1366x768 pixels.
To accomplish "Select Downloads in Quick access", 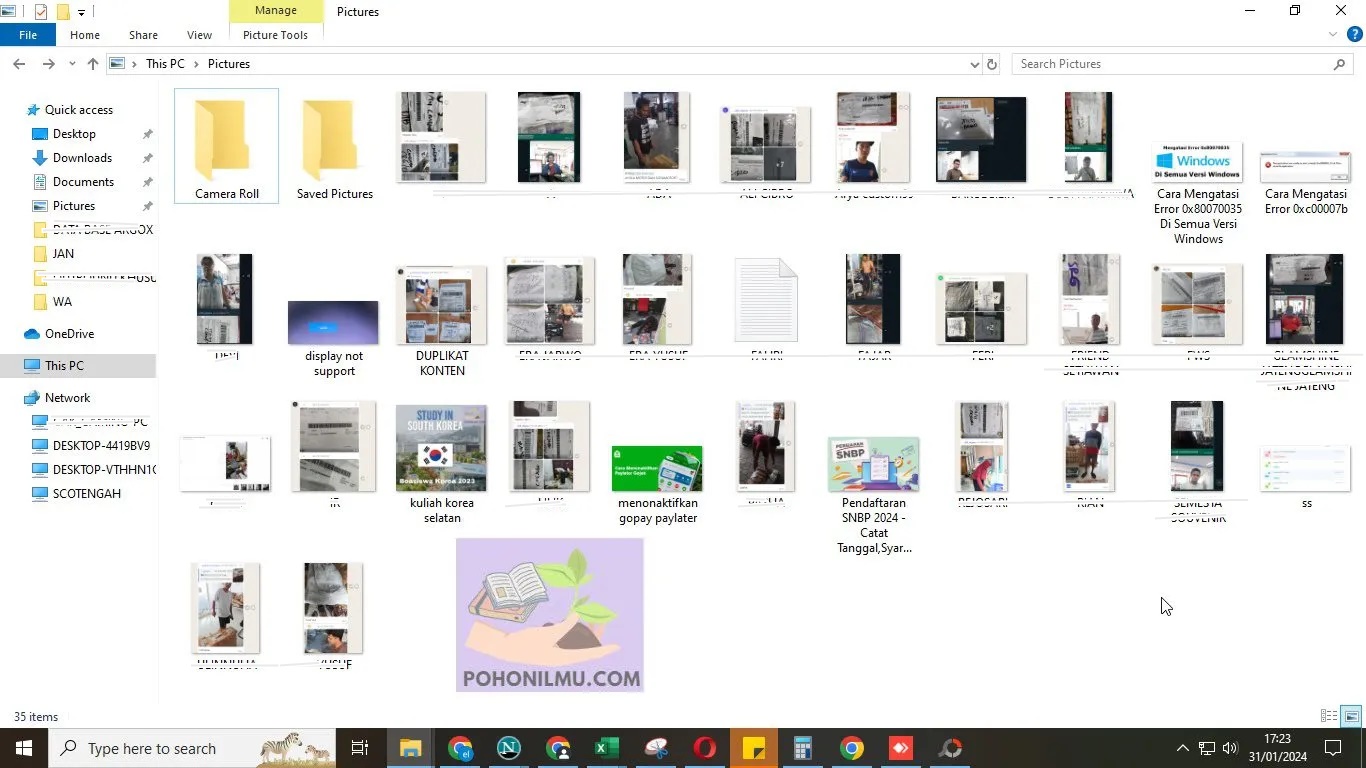I will click(82, 158).
